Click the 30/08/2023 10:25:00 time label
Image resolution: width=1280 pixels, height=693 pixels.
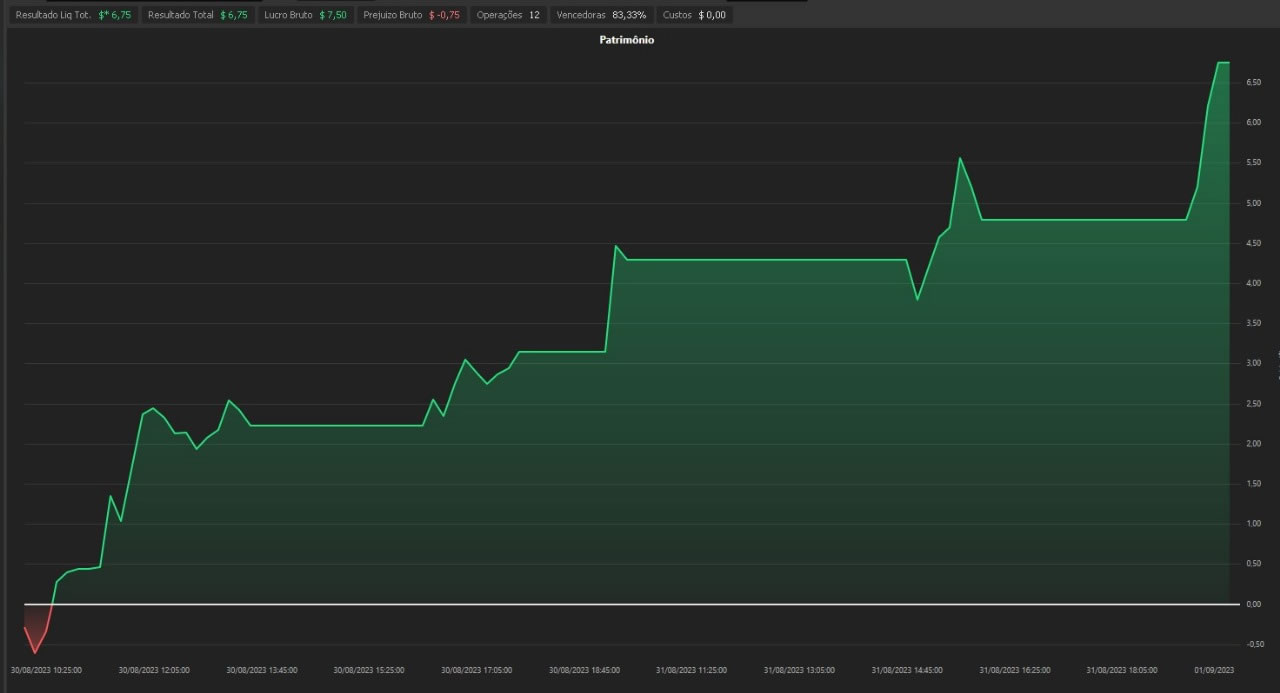[46, 670]
